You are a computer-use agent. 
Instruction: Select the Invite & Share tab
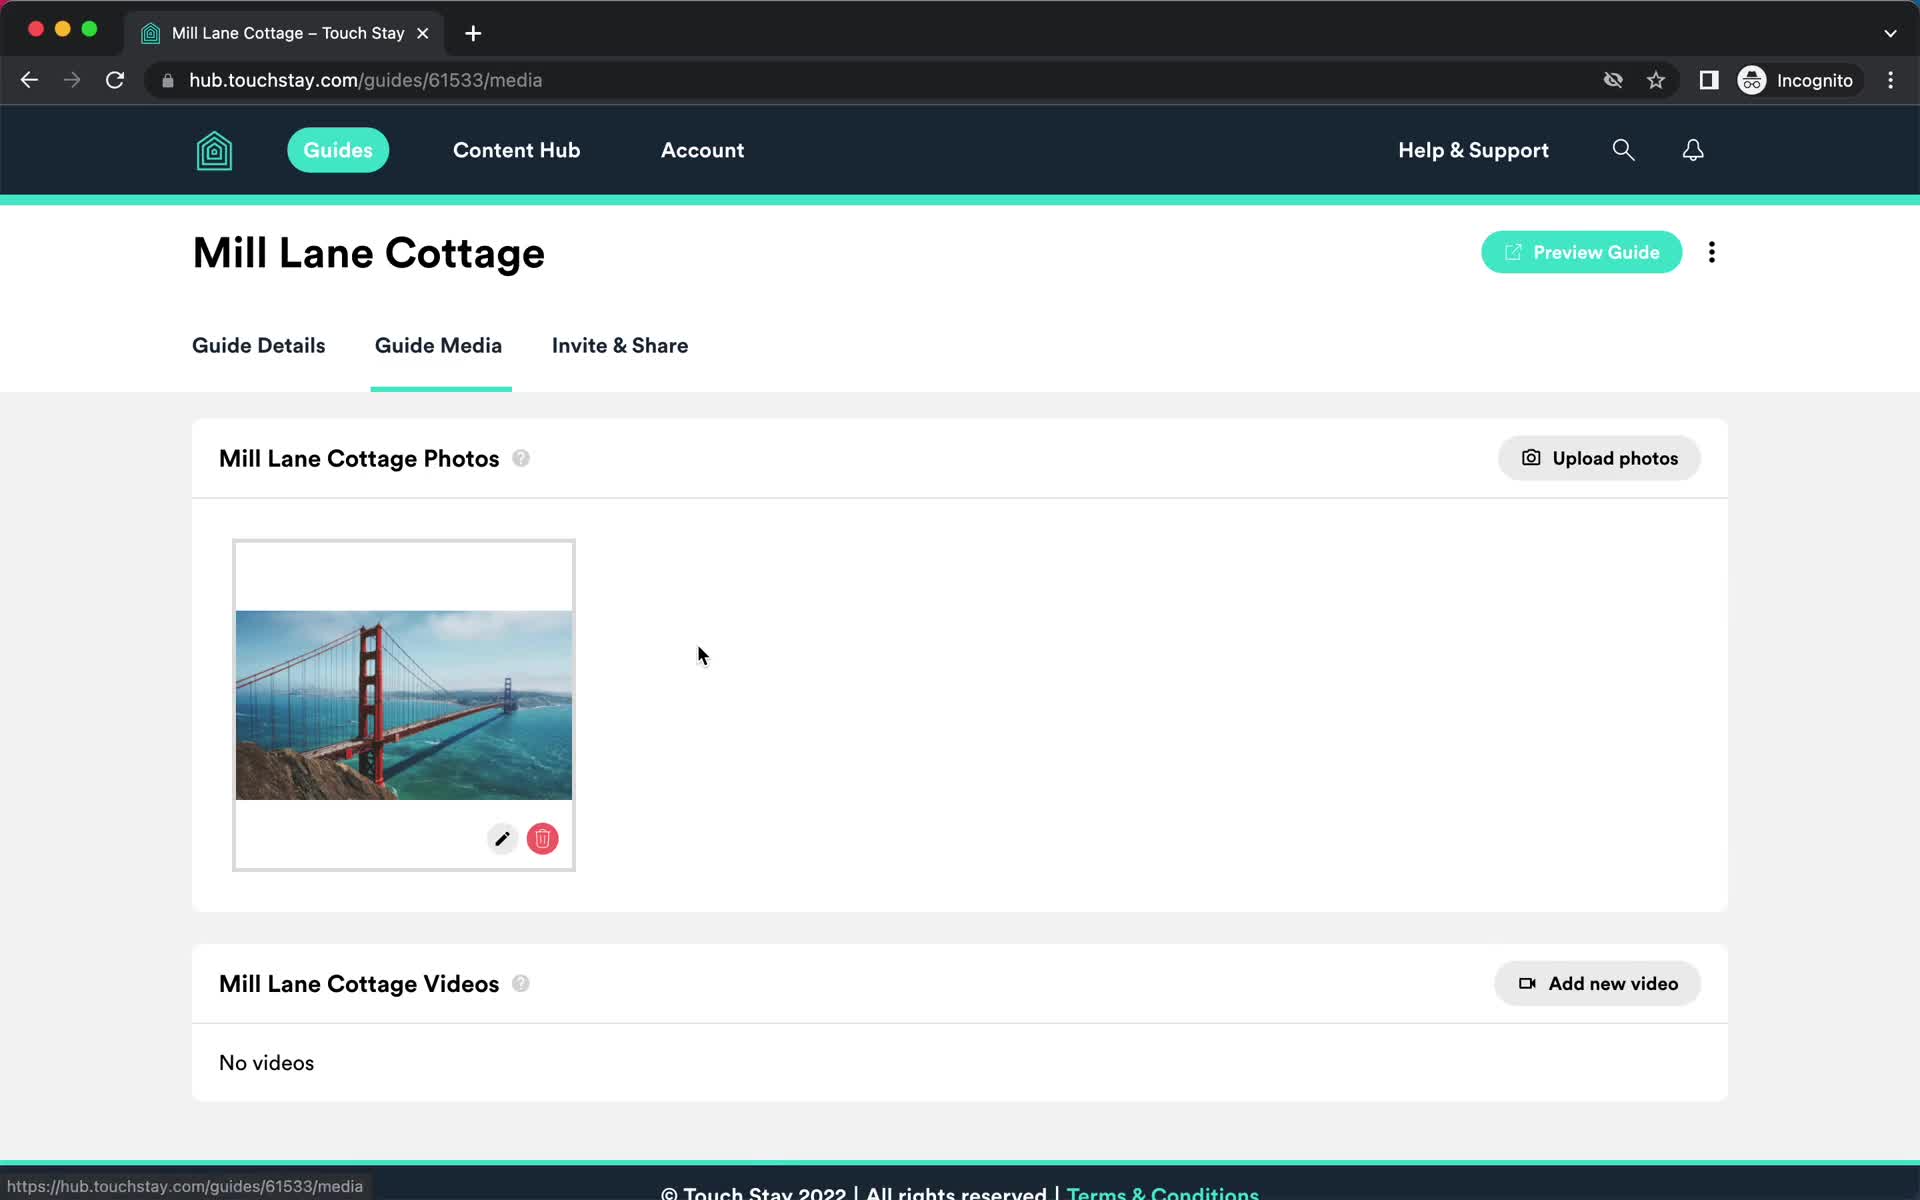point(619,344)
